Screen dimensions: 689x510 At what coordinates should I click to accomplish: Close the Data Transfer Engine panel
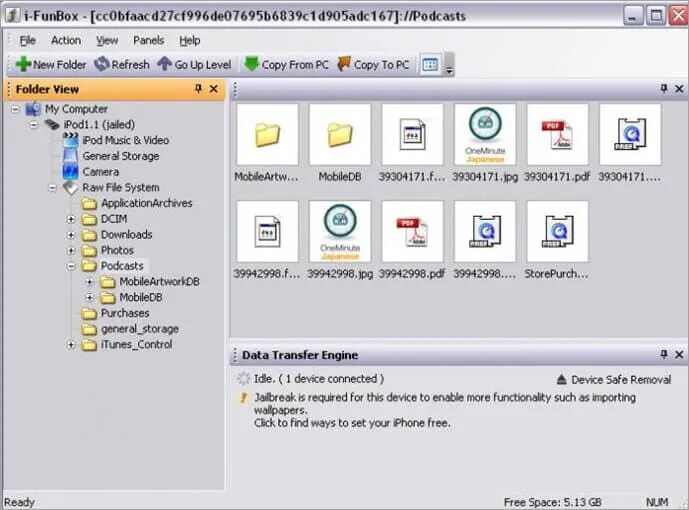click(679, 354)
